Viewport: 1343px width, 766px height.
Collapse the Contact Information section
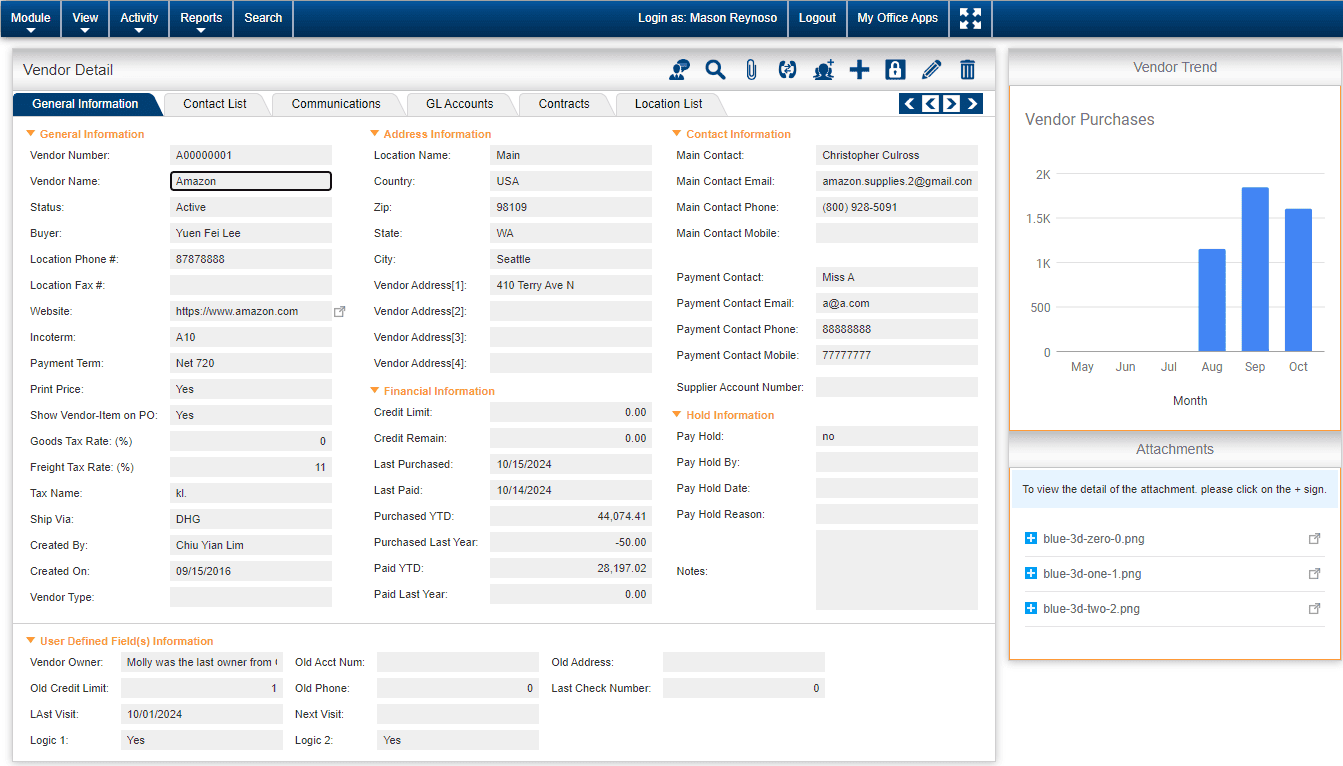coord(677,133)
